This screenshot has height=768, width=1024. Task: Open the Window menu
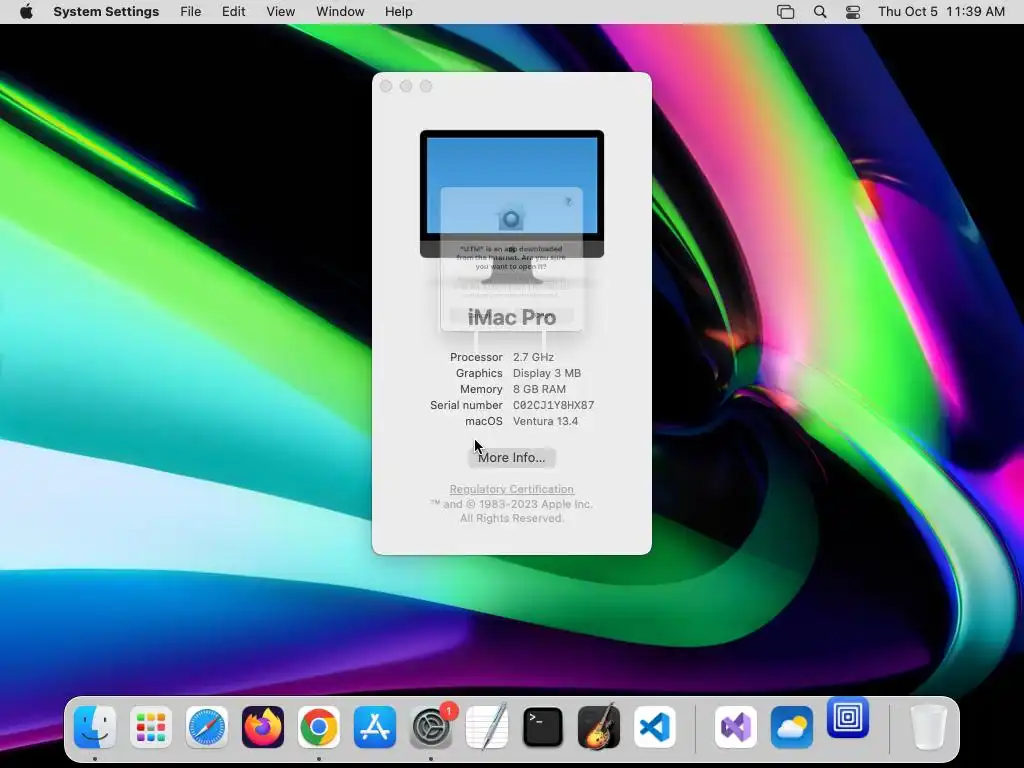tap(340, 12)
